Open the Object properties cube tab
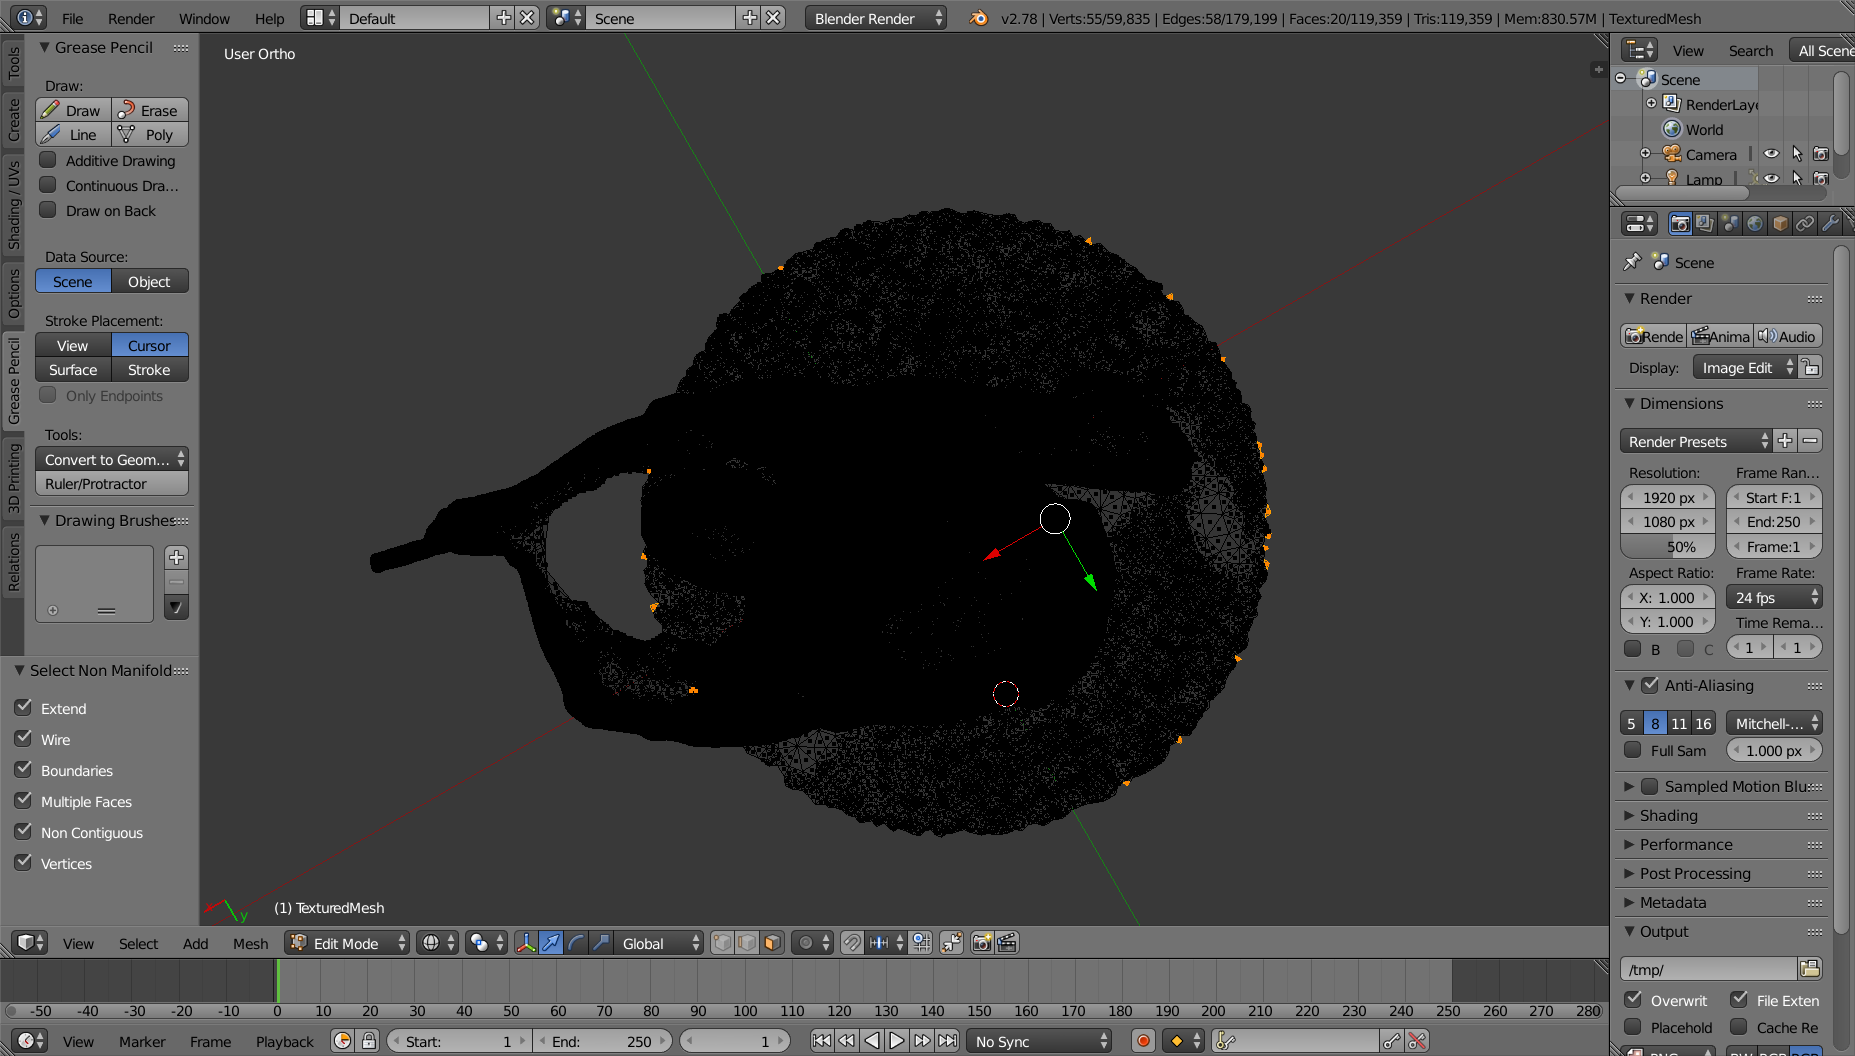1855x1056 pixels. tap(1780, 223)
